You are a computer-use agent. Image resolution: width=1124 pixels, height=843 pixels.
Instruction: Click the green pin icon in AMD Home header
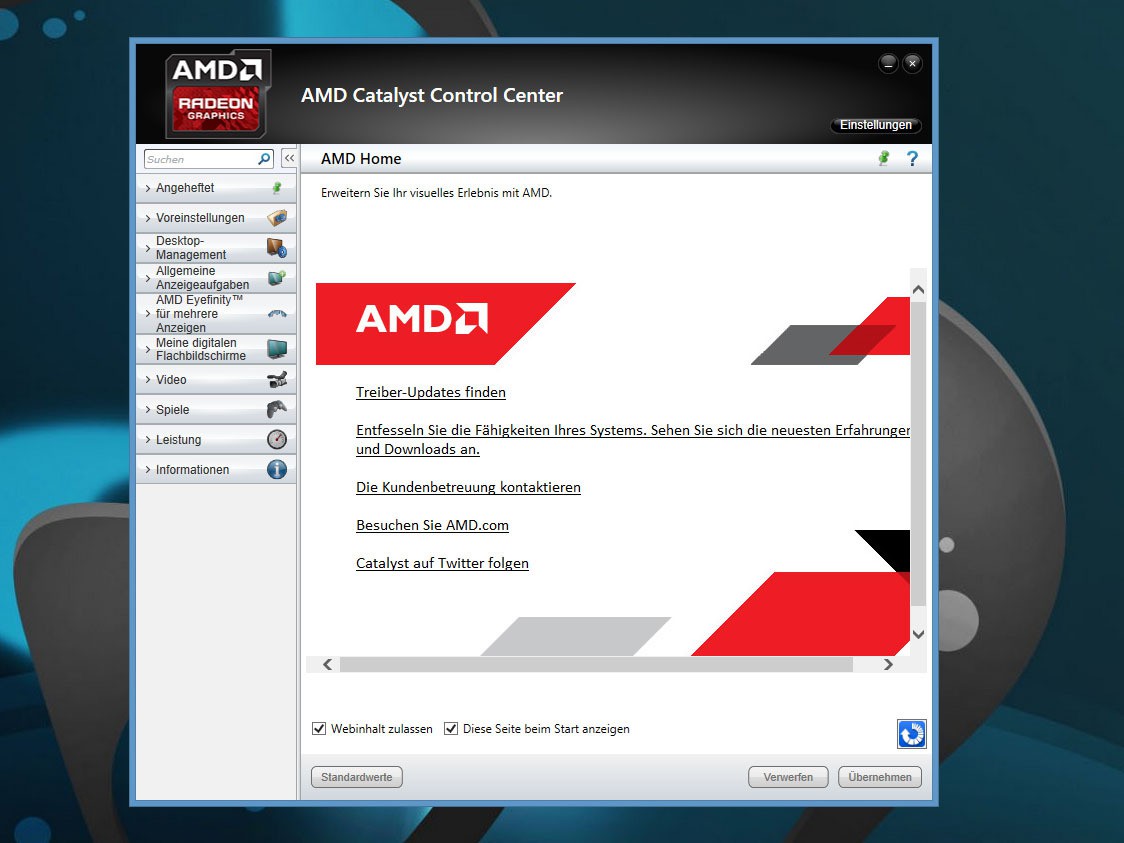tap(883, 158)
